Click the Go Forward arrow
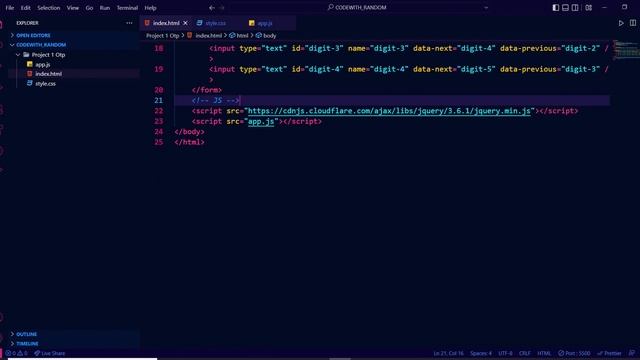 (x=222, y=7)
